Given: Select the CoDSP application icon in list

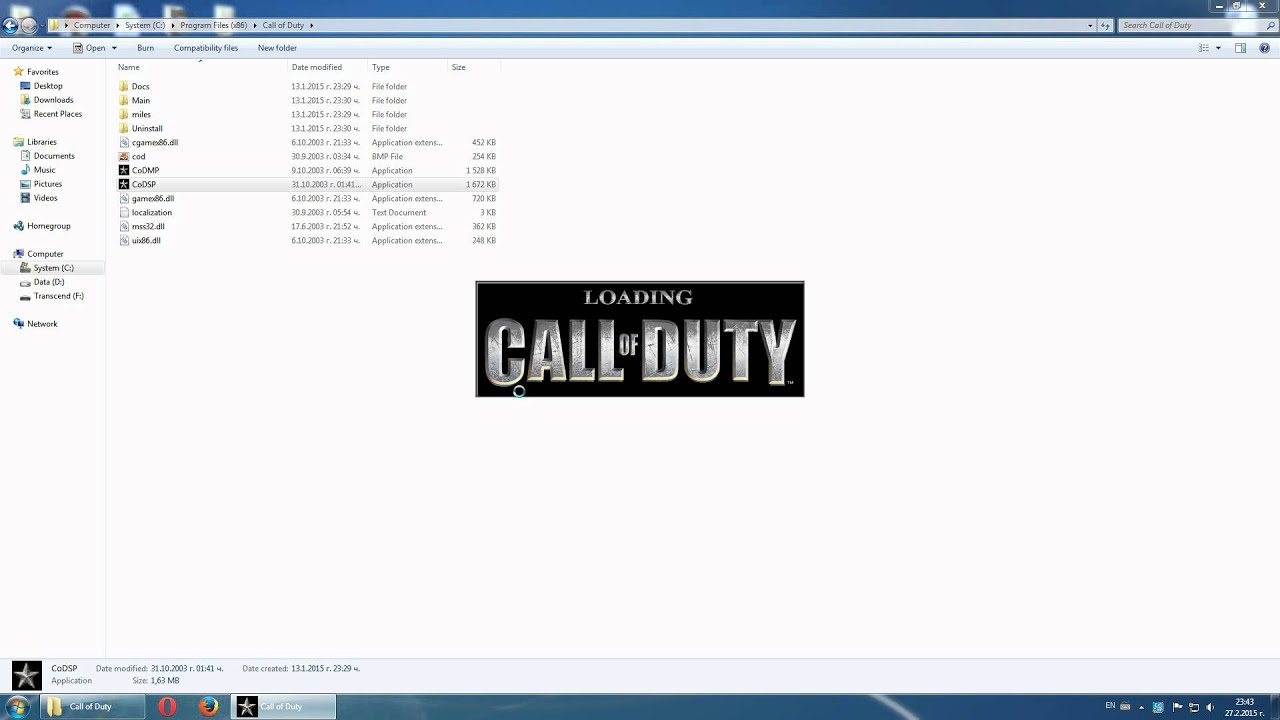Looking at the screenshot, I should pyautogui.click(x=124, y=184).
